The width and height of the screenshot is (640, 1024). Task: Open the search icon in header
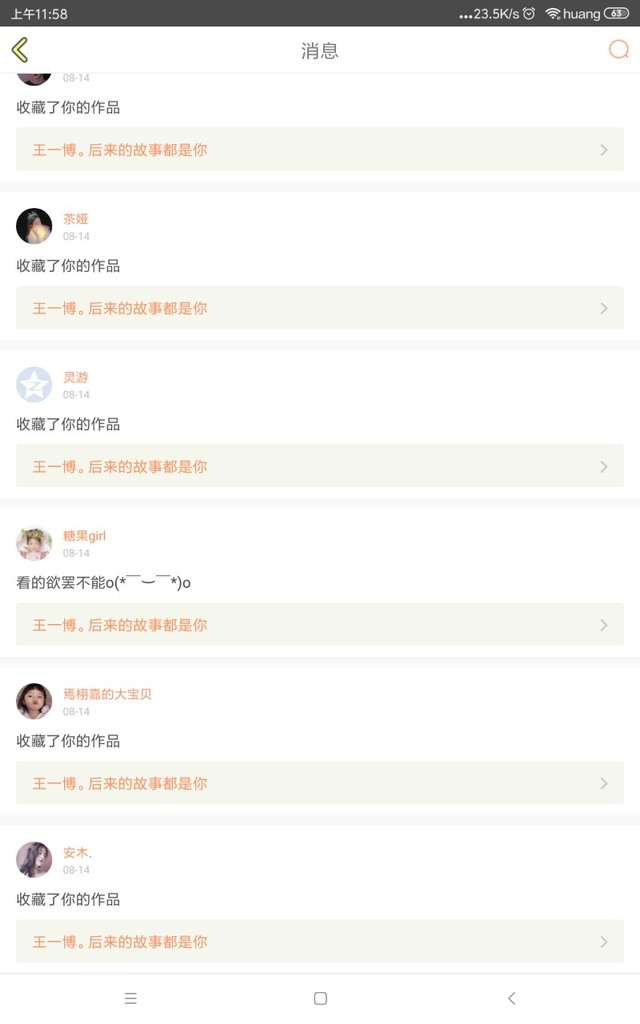619,50
